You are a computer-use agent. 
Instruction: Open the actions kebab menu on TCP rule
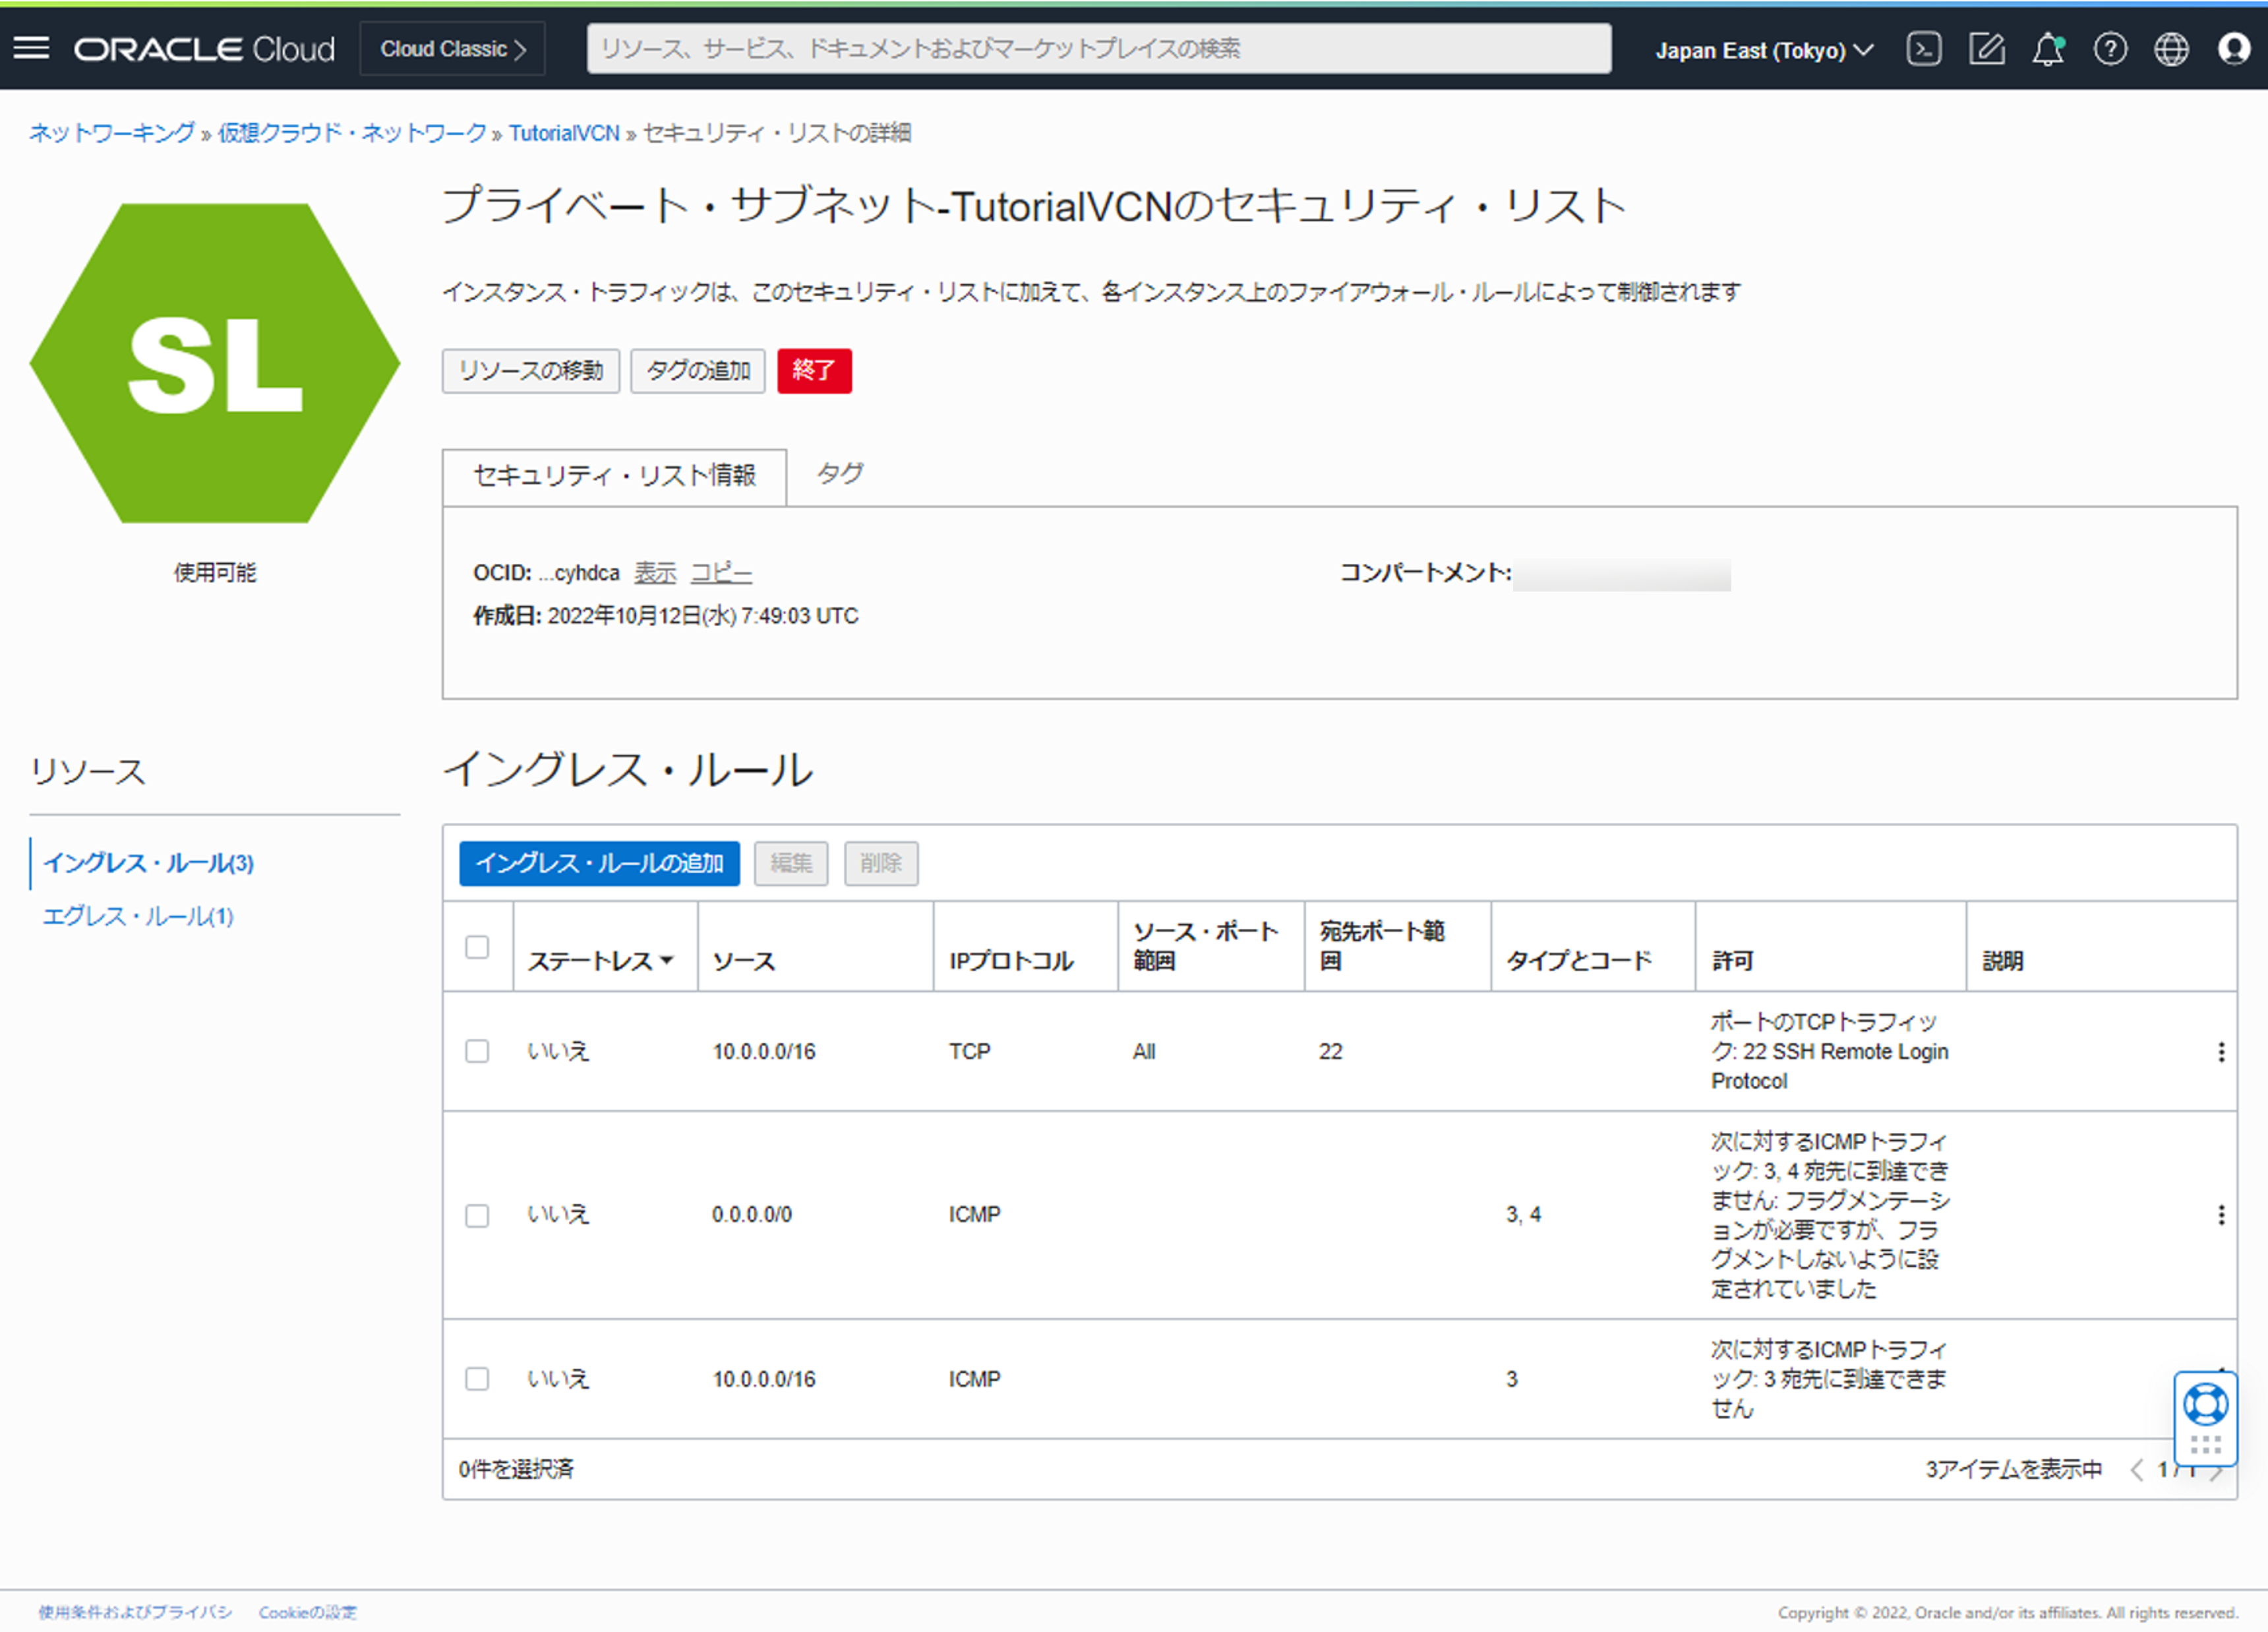coord(2222,1051)
